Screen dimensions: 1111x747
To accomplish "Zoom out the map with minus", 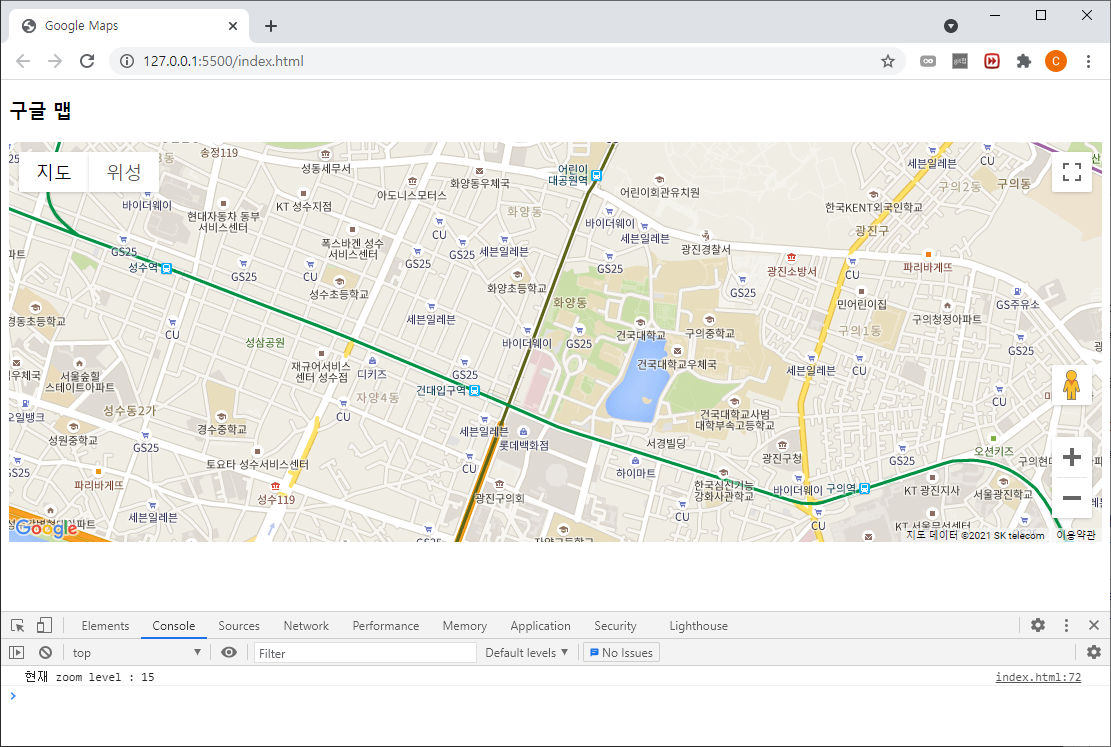I will coord(1071,498).
